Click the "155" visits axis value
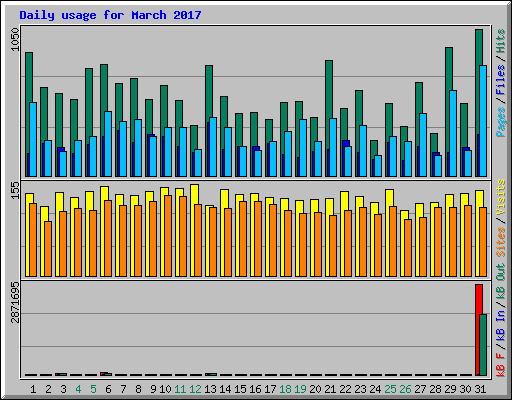The height and width of the screenshot is (400, 512). point(15,191)
